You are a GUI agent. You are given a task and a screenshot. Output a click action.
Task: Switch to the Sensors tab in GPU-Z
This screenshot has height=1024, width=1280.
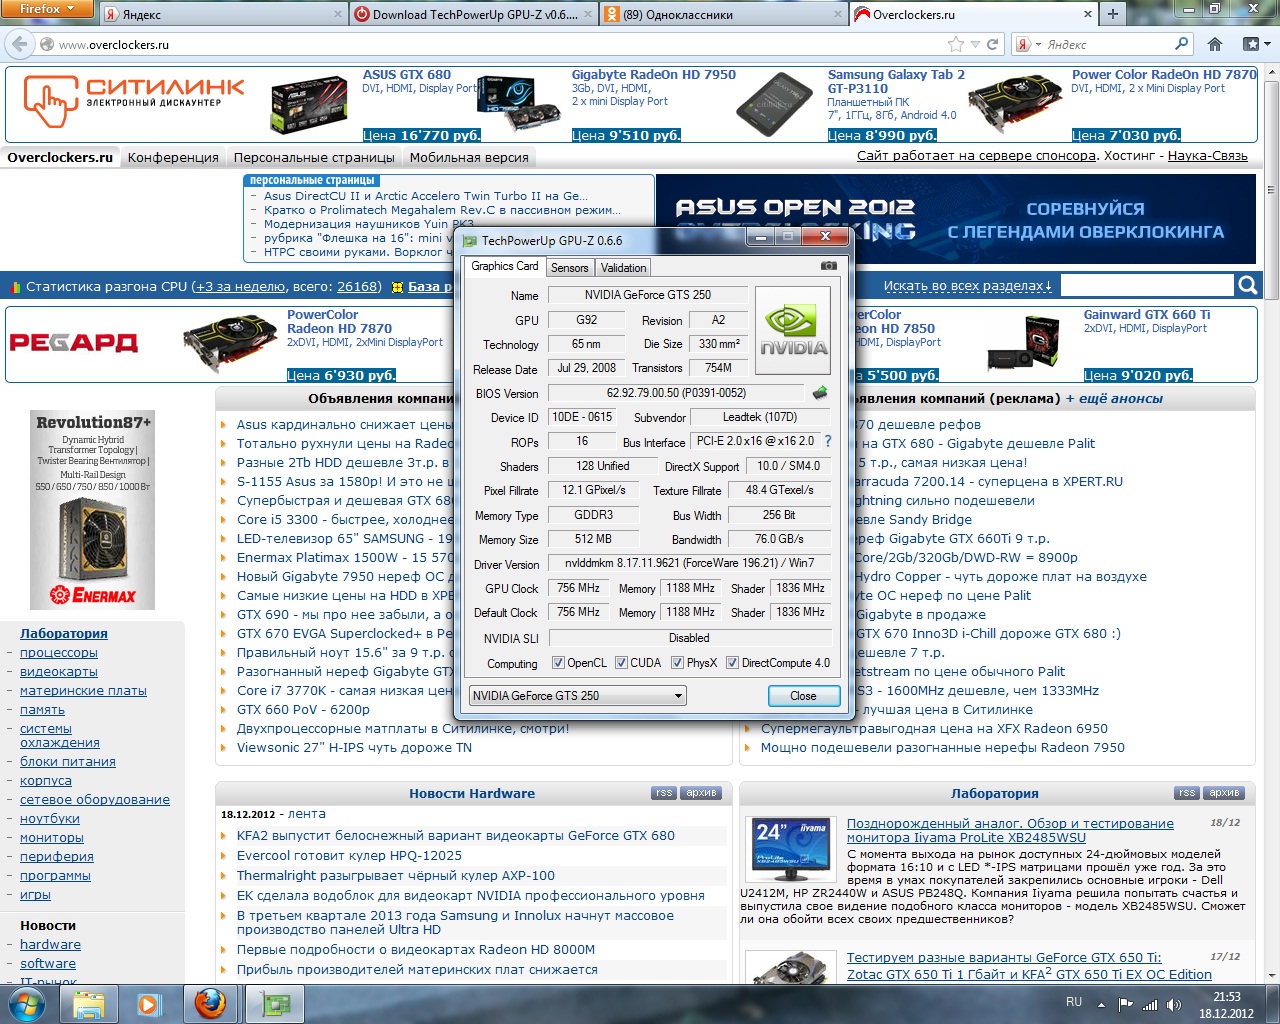tap(570, 268)
